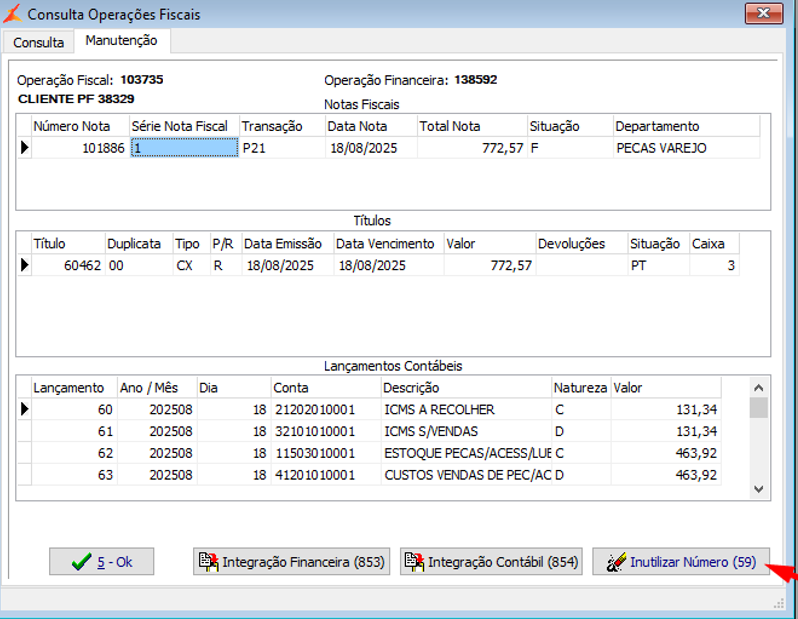
Task: Close the Consulta Operações Fiscais window
Action: (763, 13)
